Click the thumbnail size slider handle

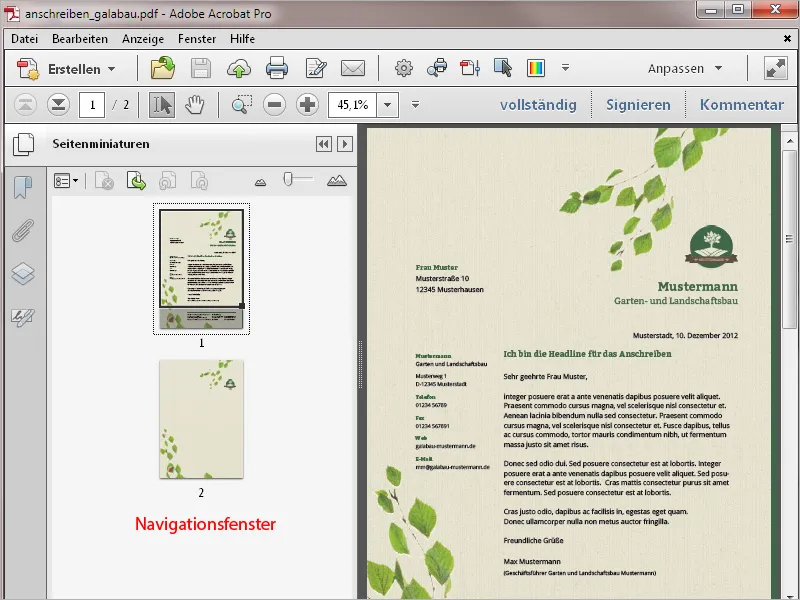[288, 179]
